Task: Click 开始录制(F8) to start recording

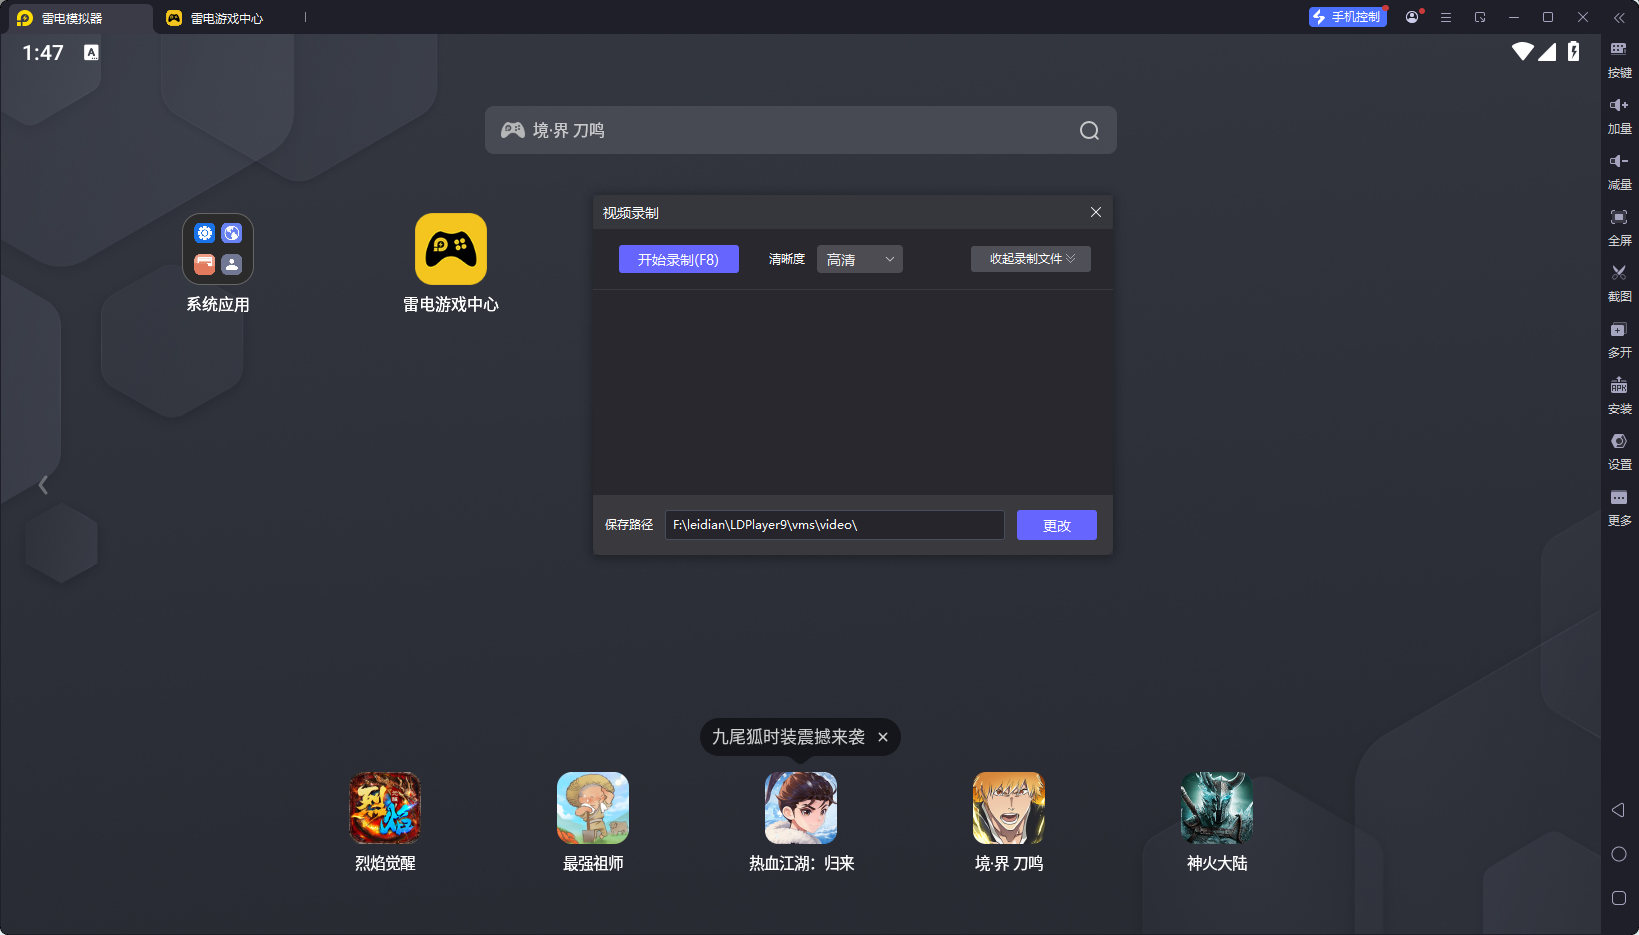Action: click(679, 259)
